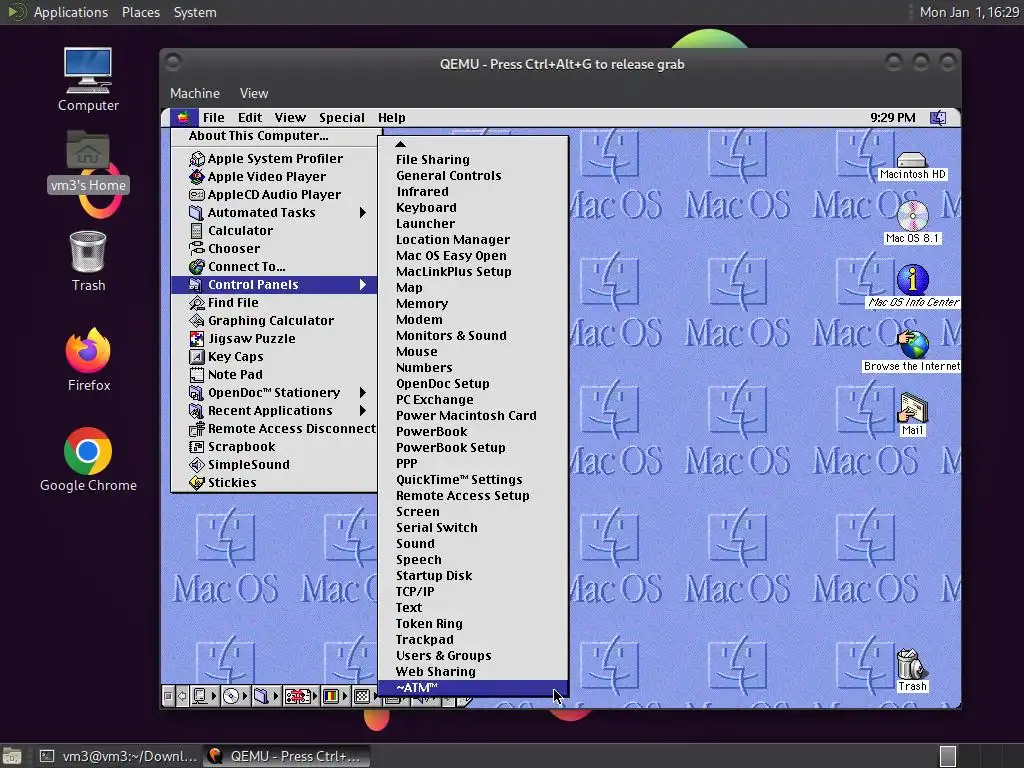Launch Graphing Calculator
This screenshot has height=768, width=1024.
[x=274, y=321]
